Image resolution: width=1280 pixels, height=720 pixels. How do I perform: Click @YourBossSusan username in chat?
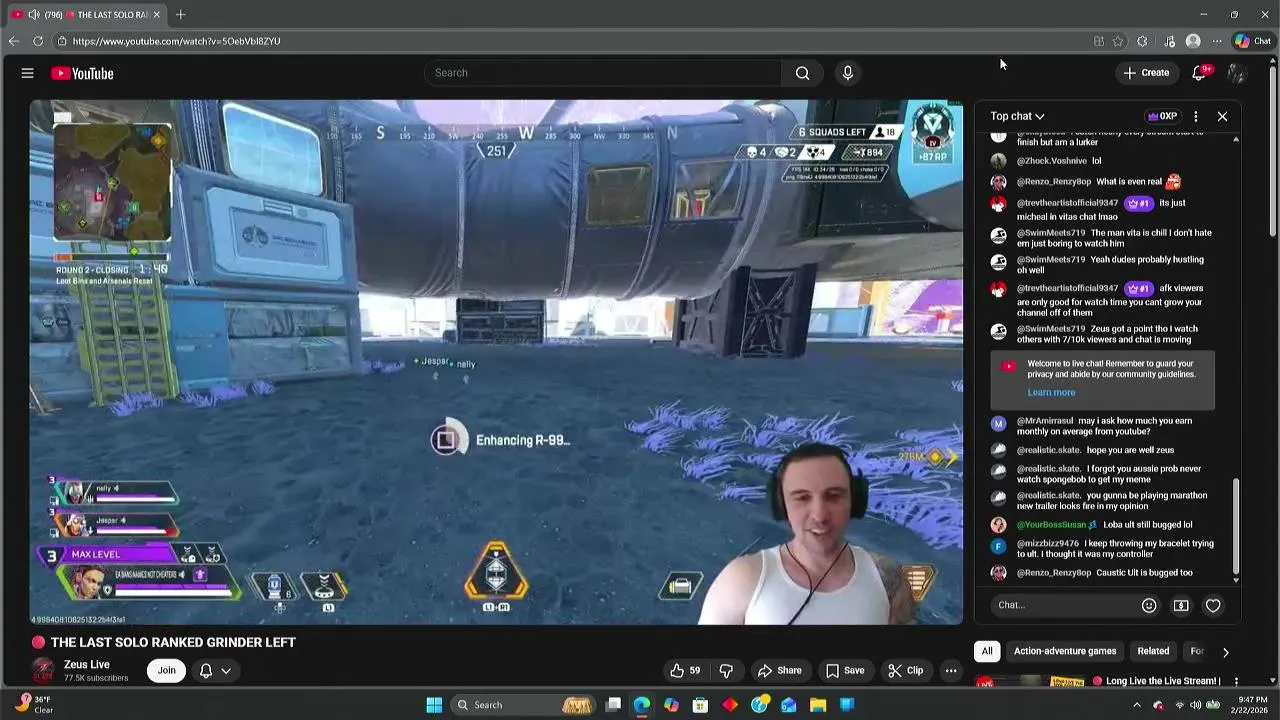pos(1051,525)
